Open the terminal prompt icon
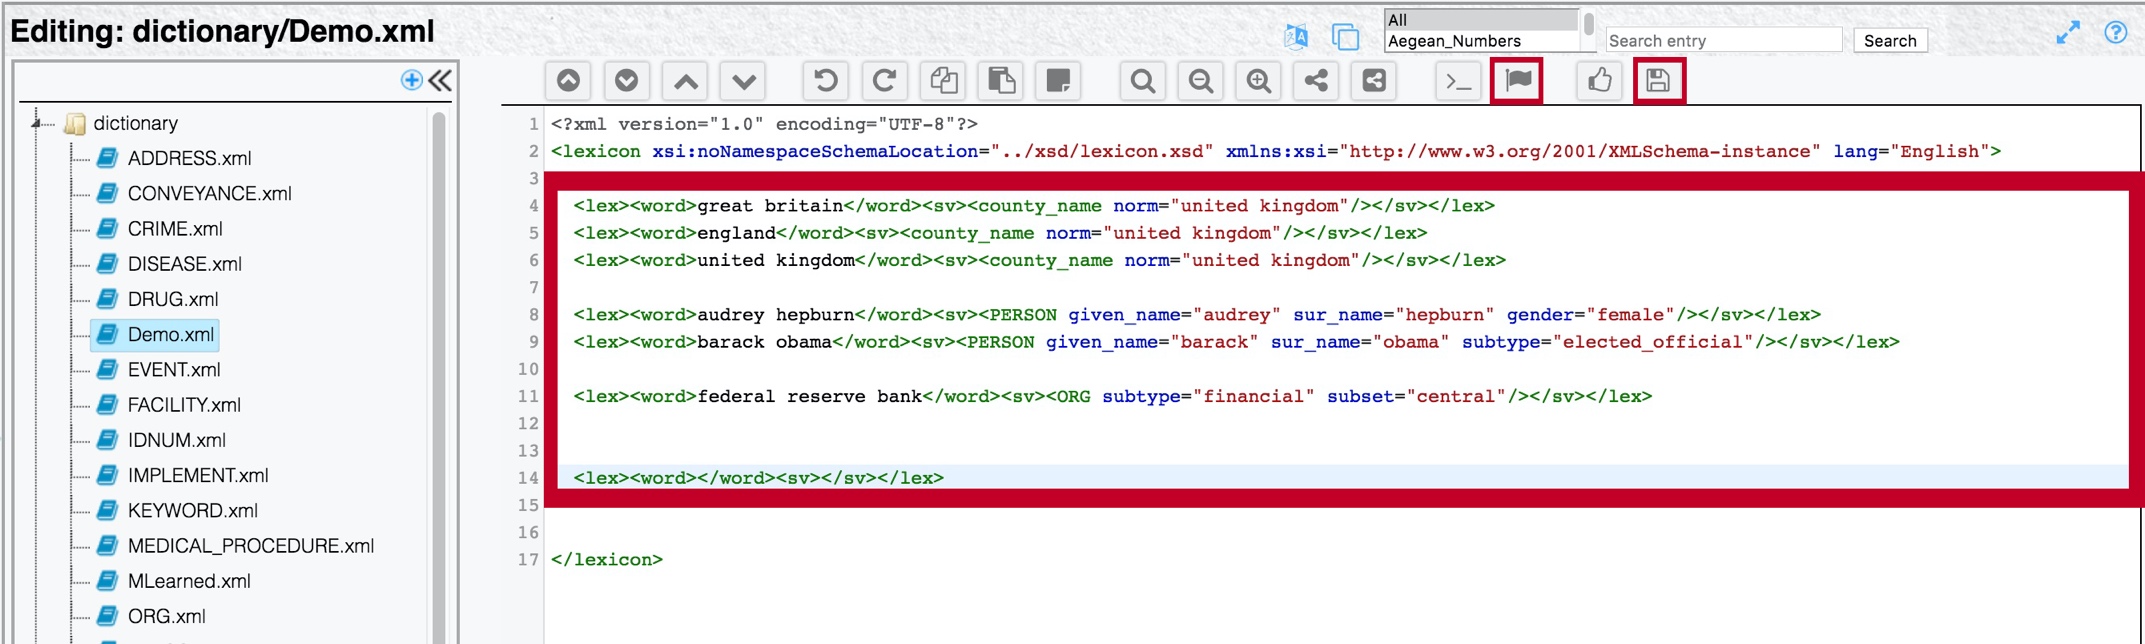Viewport: 2145px width, 644px height. coord(1458,81)
